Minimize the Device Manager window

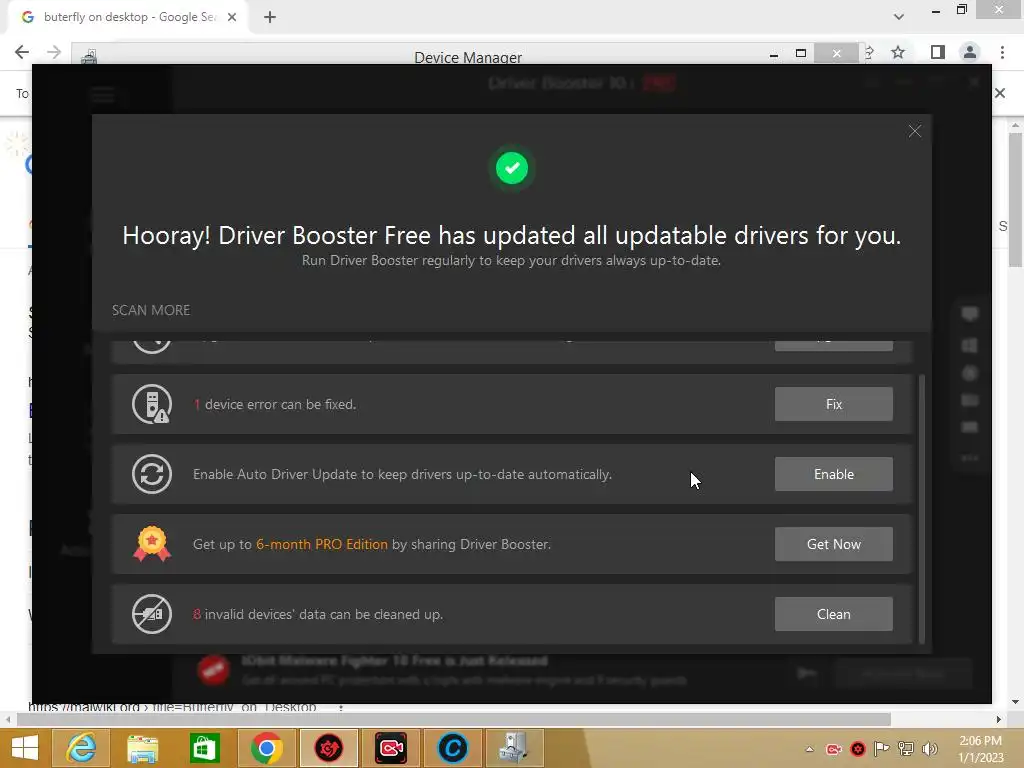pyautogui.click(x=774, y=54)
